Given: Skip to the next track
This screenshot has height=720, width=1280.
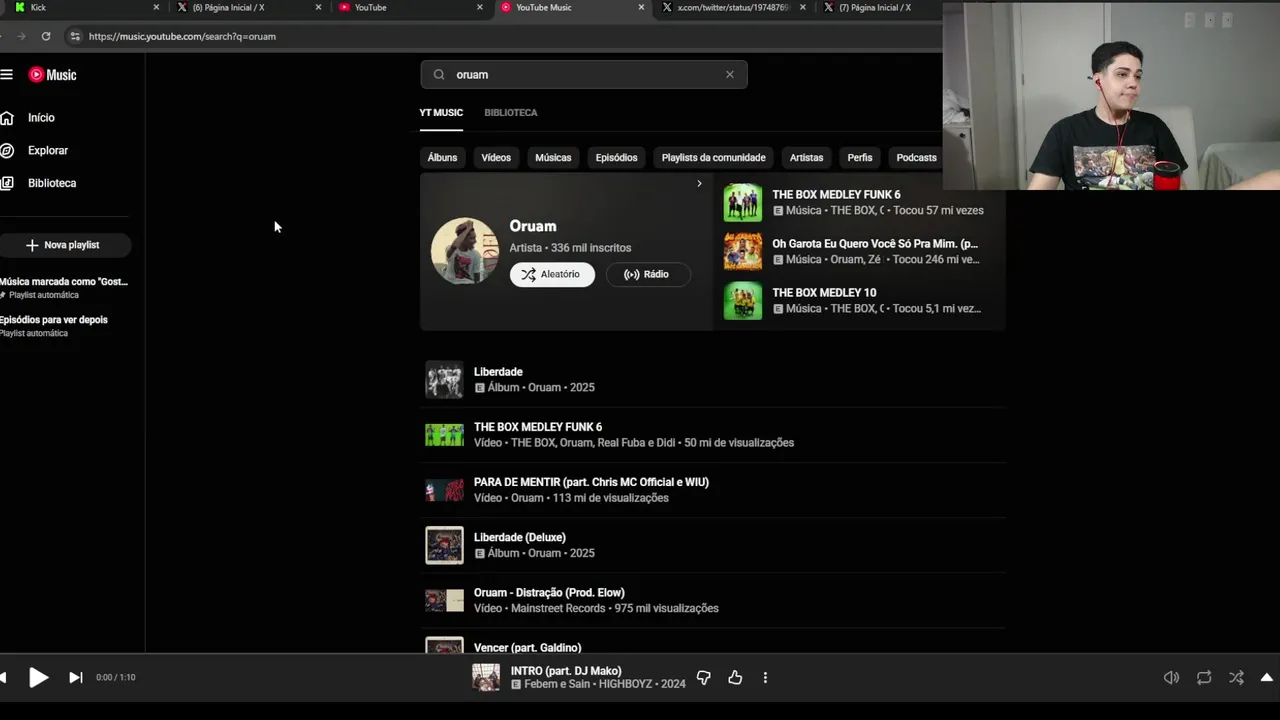Looking at the screenshot, I should (x=75, y=678).
